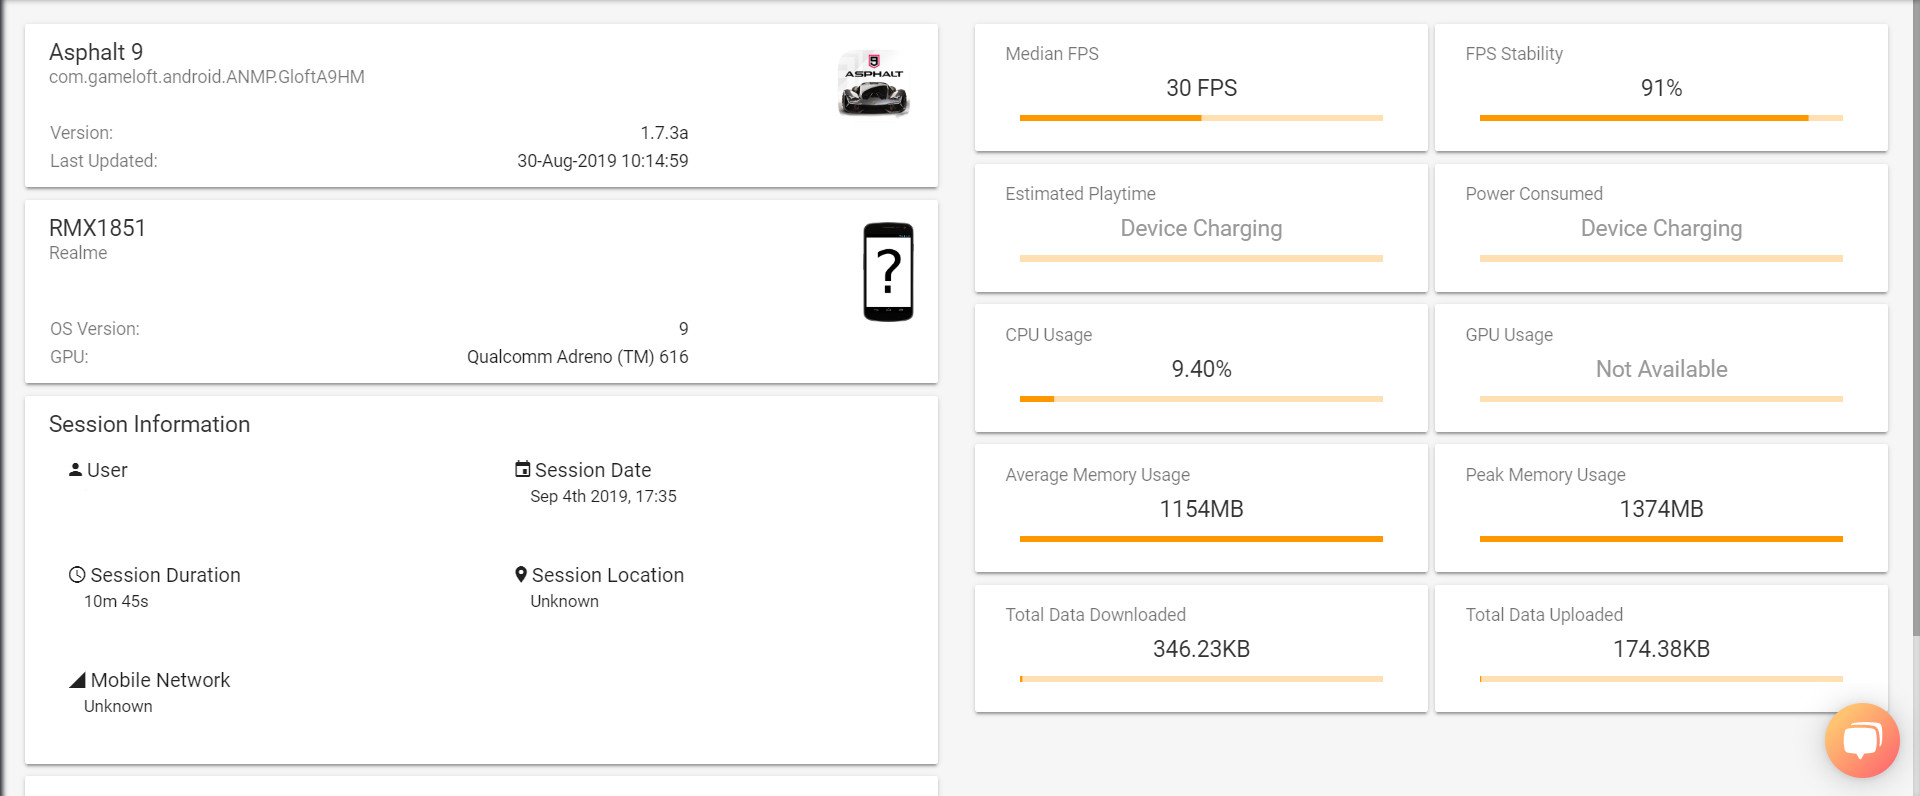Click the Asphalt 9 app icon

874,83
